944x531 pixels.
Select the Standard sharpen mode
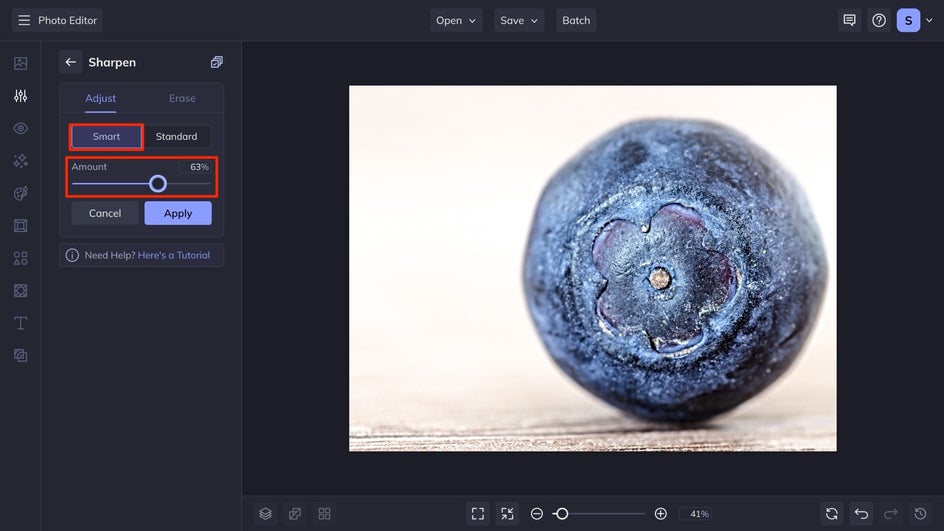(x=176, y=137)
